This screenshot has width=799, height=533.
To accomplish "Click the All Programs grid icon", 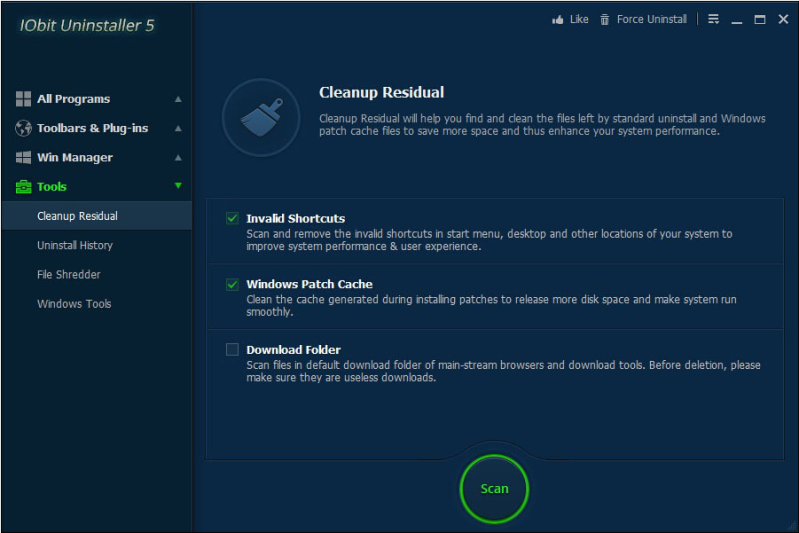I will (x=23, y=99).
